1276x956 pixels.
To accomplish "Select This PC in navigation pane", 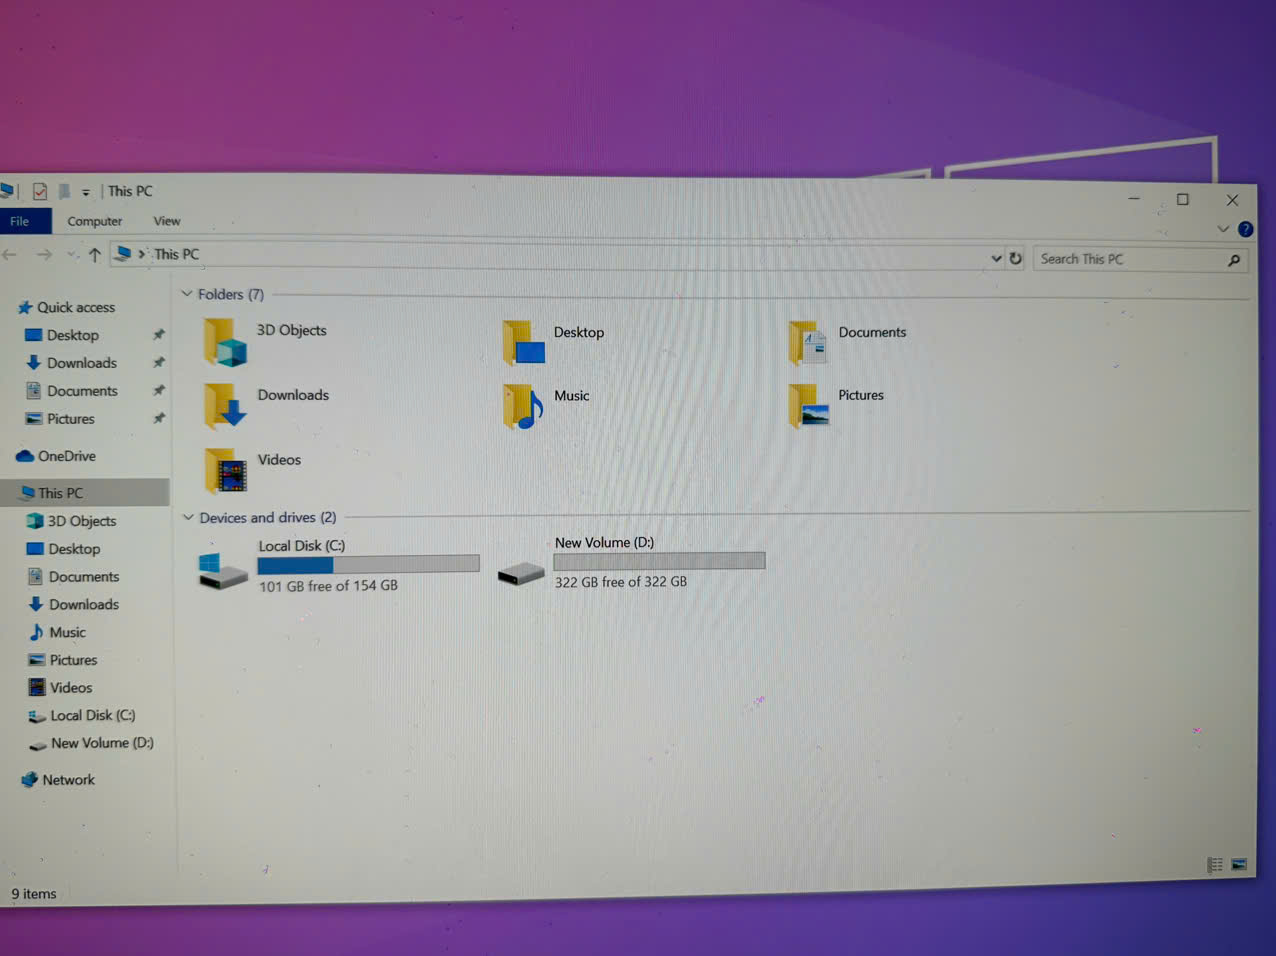I will click(x=85, y=493).
